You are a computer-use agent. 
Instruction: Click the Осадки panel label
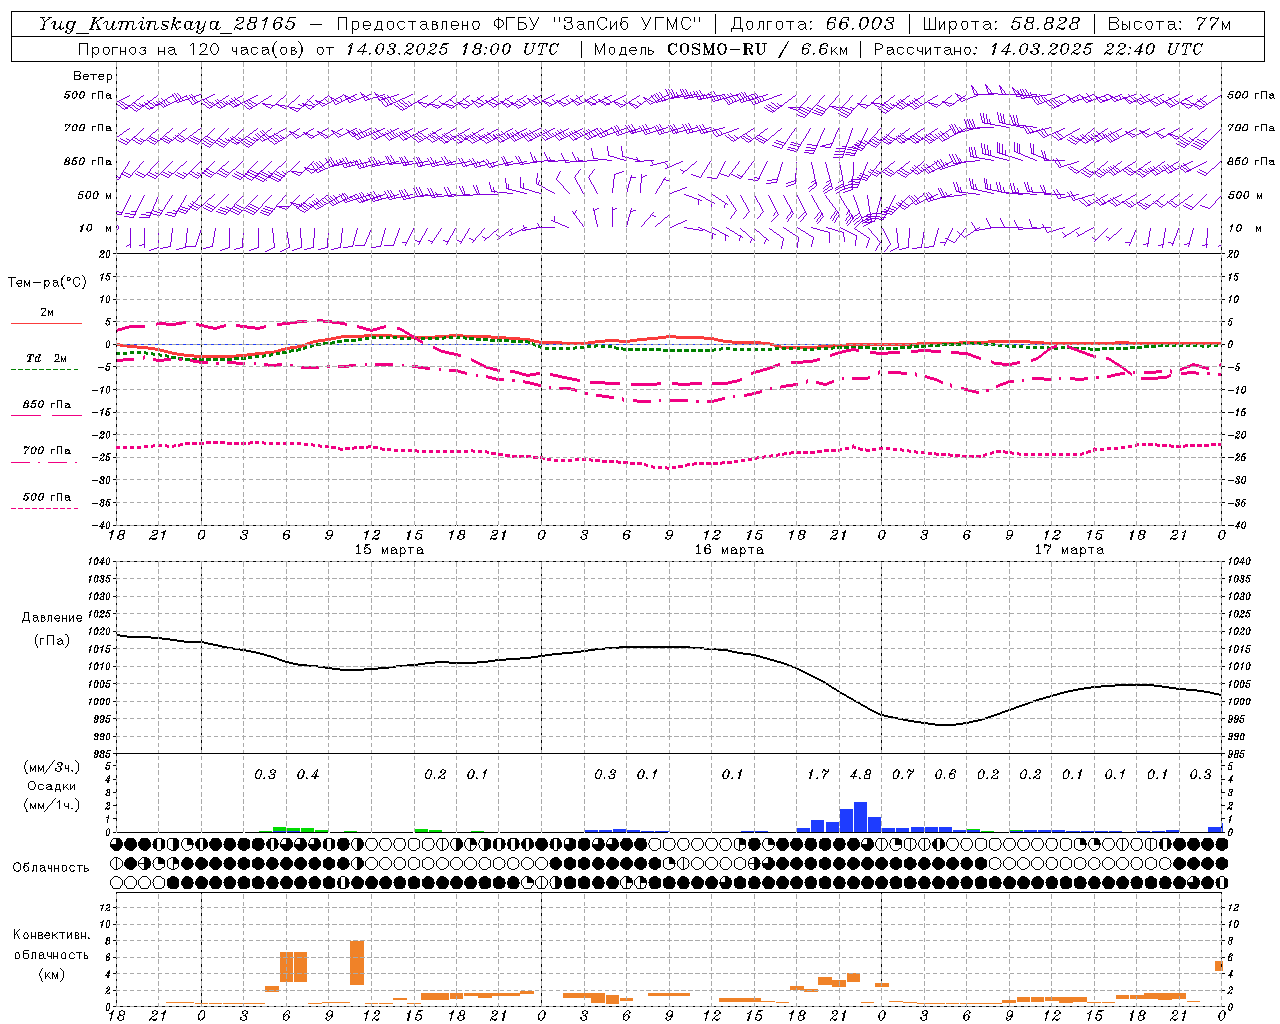[51, 786]
